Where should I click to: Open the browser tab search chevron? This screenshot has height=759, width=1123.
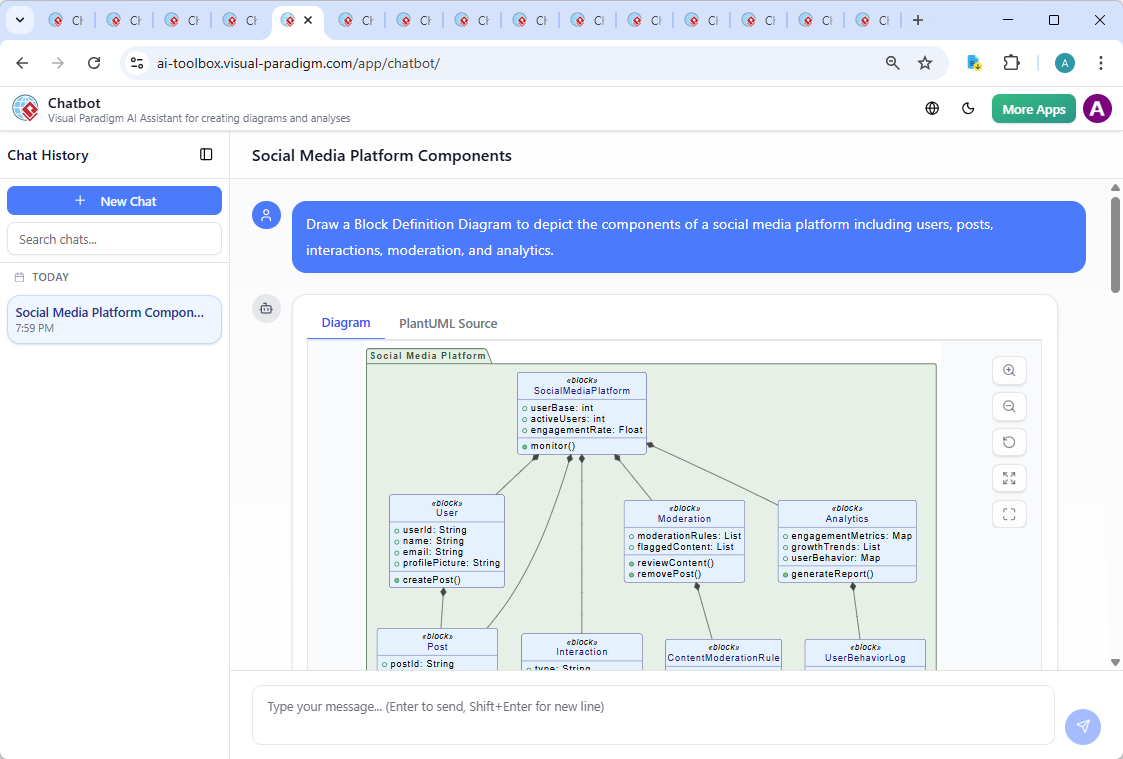click(x=19, y=19)
